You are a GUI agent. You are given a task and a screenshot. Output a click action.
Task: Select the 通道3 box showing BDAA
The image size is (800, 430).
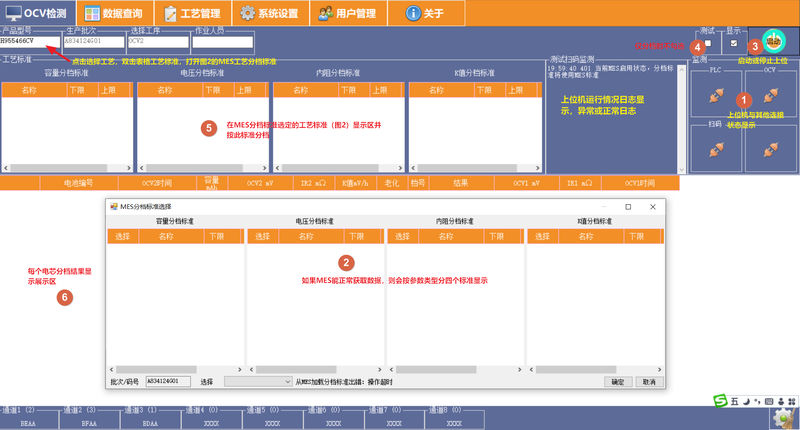(x=150, y=419)
